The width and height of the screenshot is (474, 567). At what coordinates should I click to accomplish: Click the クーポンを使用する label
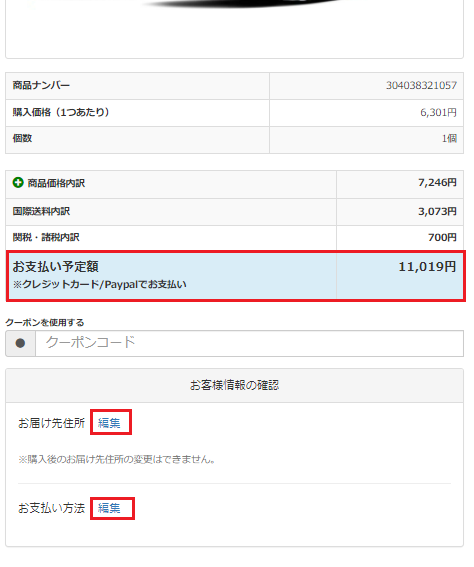click(x=45, y=322)
